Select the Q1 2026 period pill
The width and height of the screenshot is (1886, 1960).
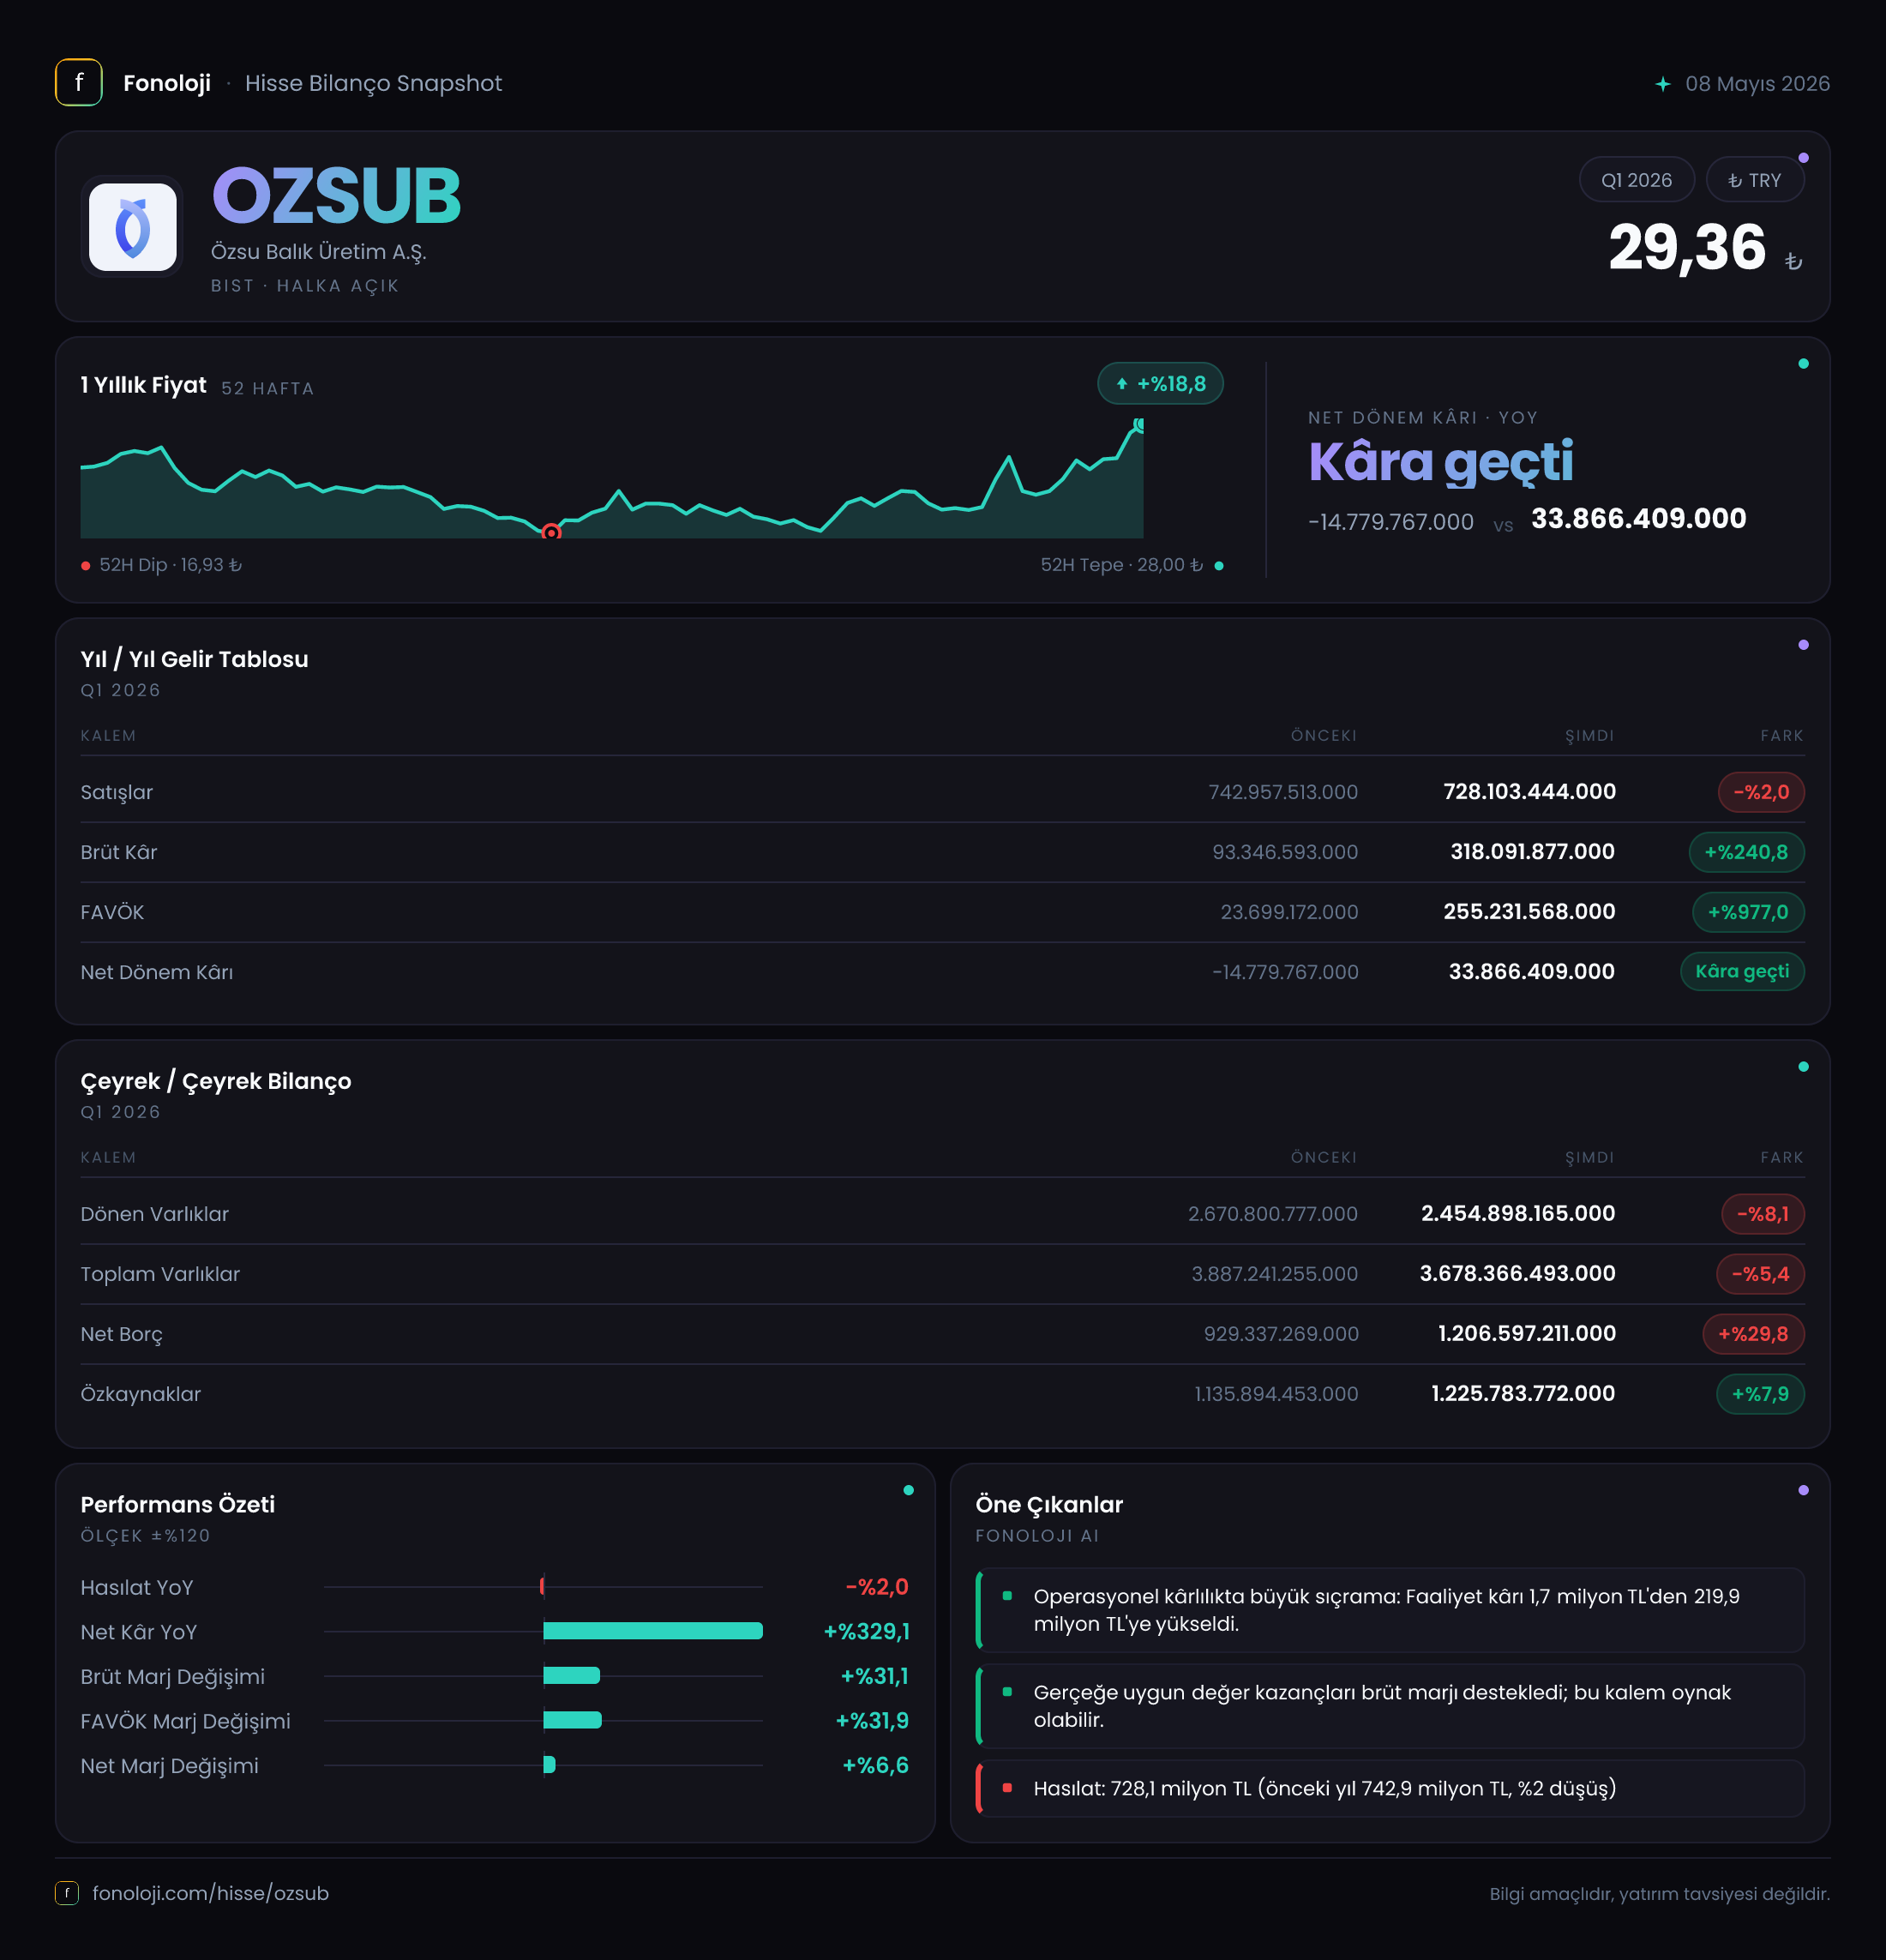pos(1636,180)
